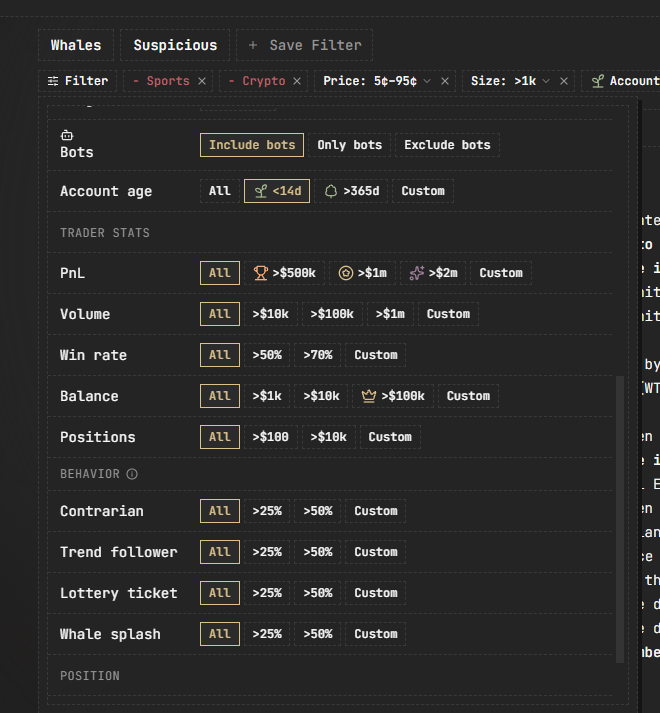Click the Account filter sprout icon
The height and width of the screenshot is (713, 660).
tap(598, 81)
